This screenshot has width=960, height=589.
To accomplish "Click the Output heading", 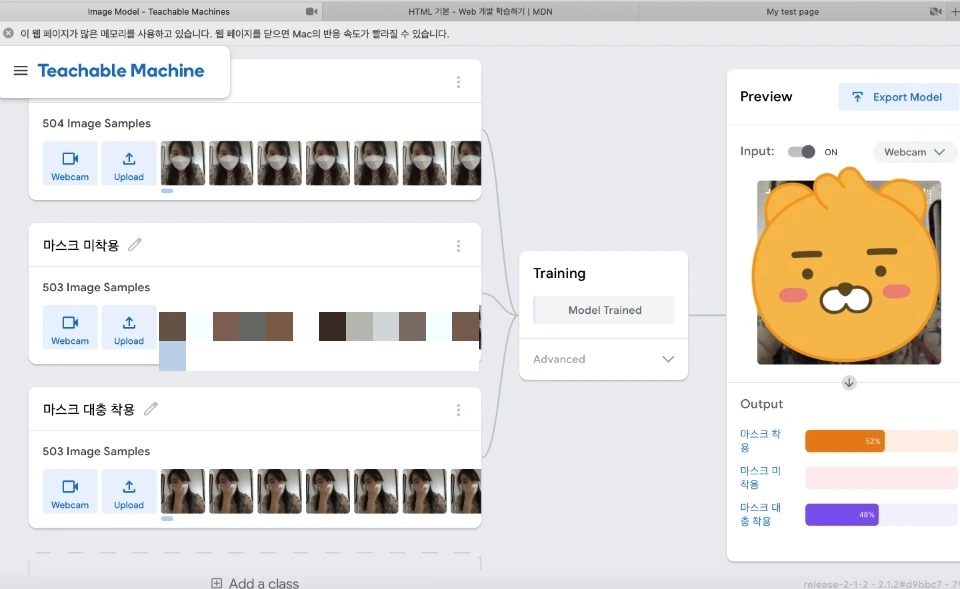I will click(x=762, y=404).
